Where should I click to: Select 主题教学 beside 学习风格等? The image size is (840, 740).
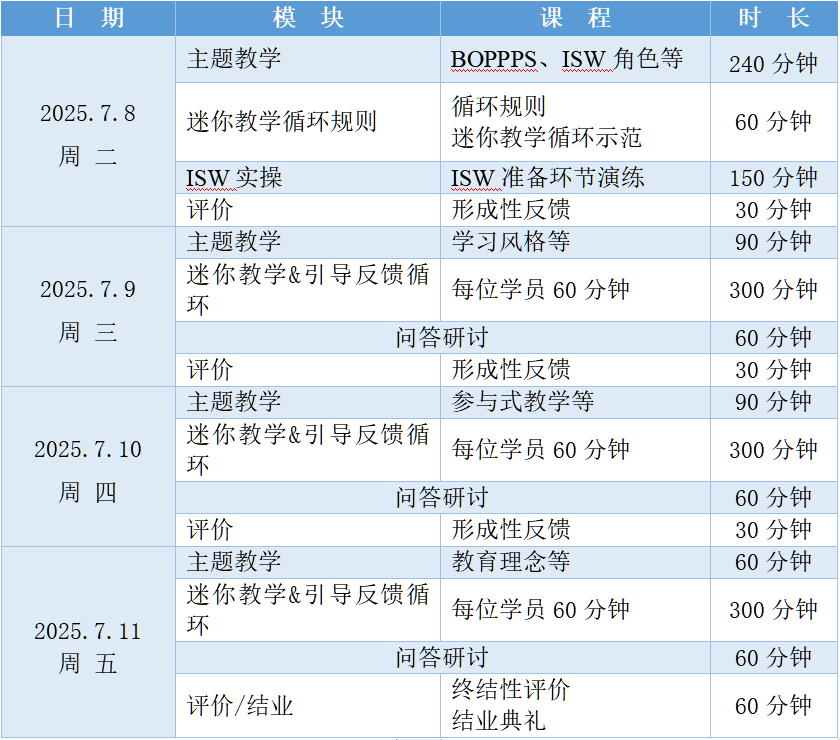click(308, 243)
